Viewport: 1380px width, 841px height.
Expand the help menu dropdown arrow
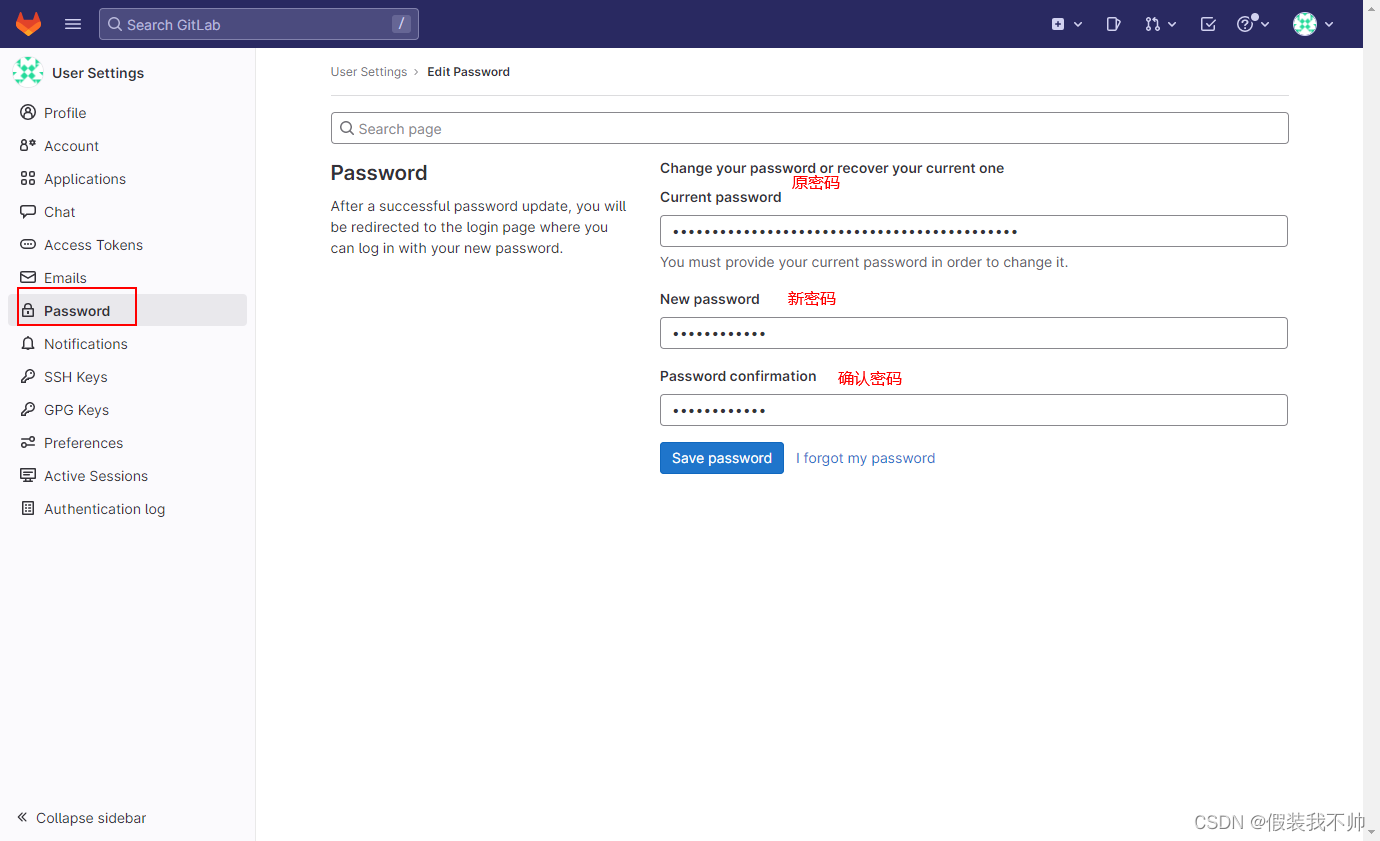1265,24
